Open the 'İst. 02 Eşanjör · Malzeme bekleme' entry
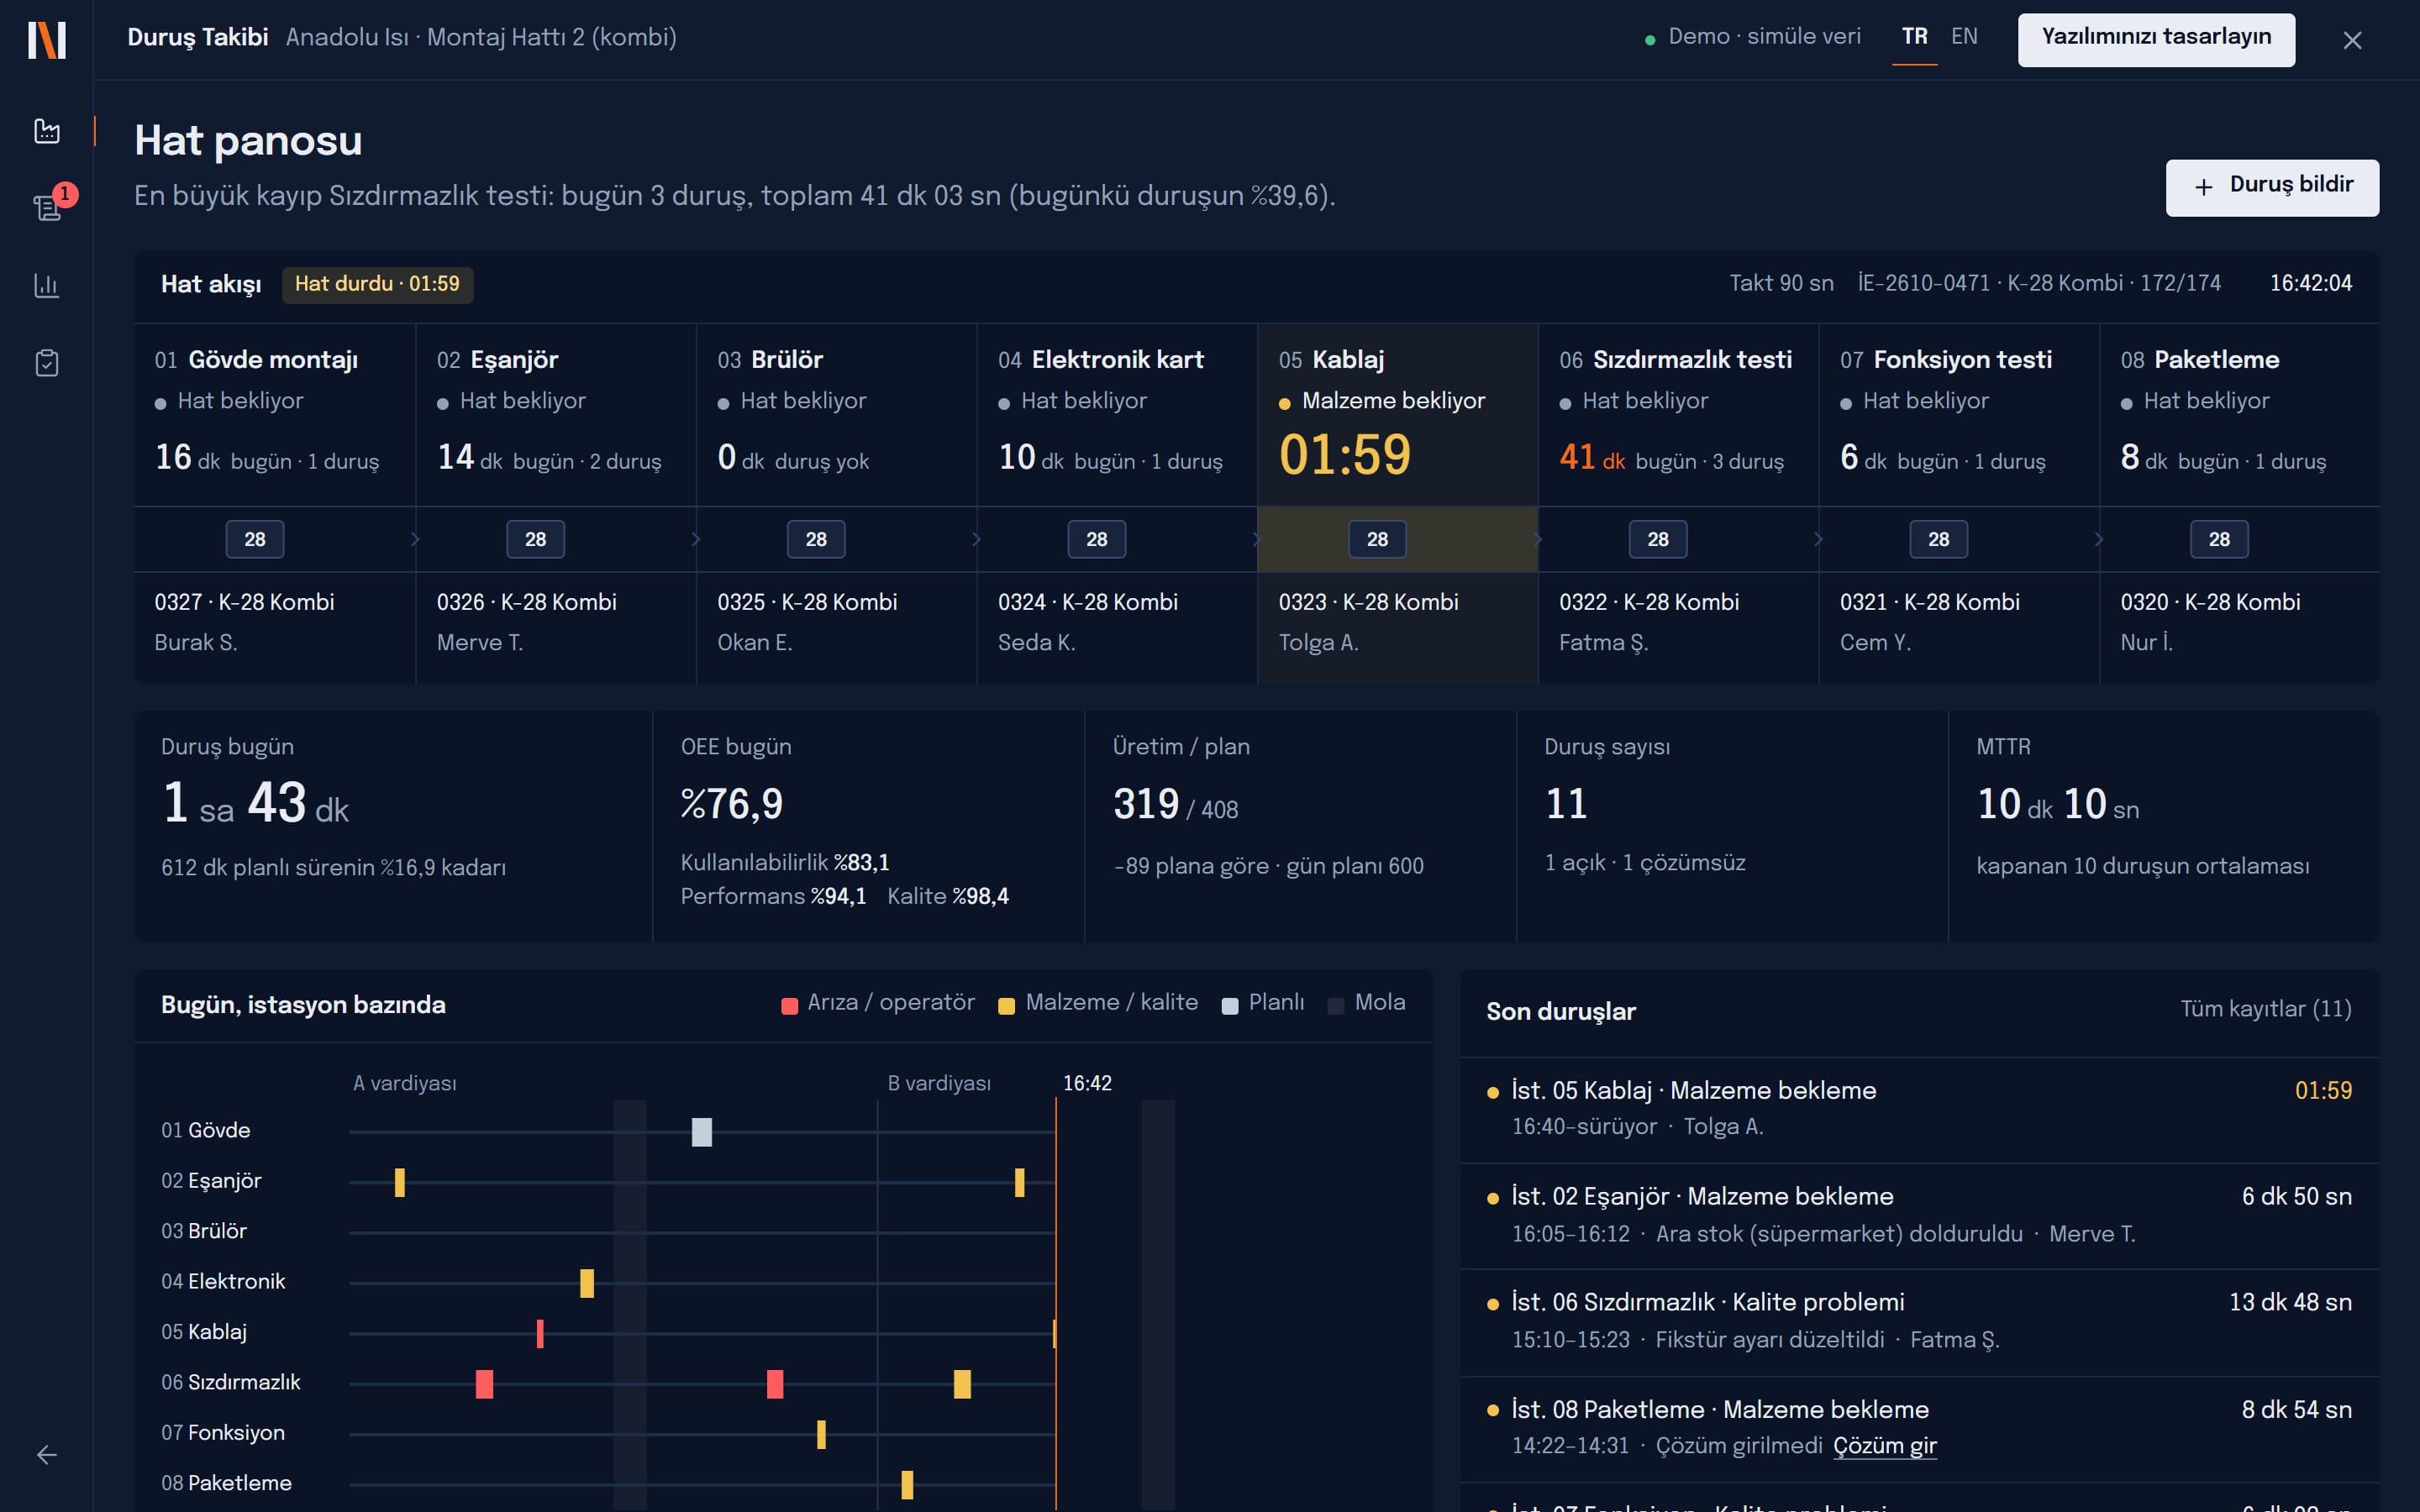2420x1512 pixels. pos(1919,1215)
